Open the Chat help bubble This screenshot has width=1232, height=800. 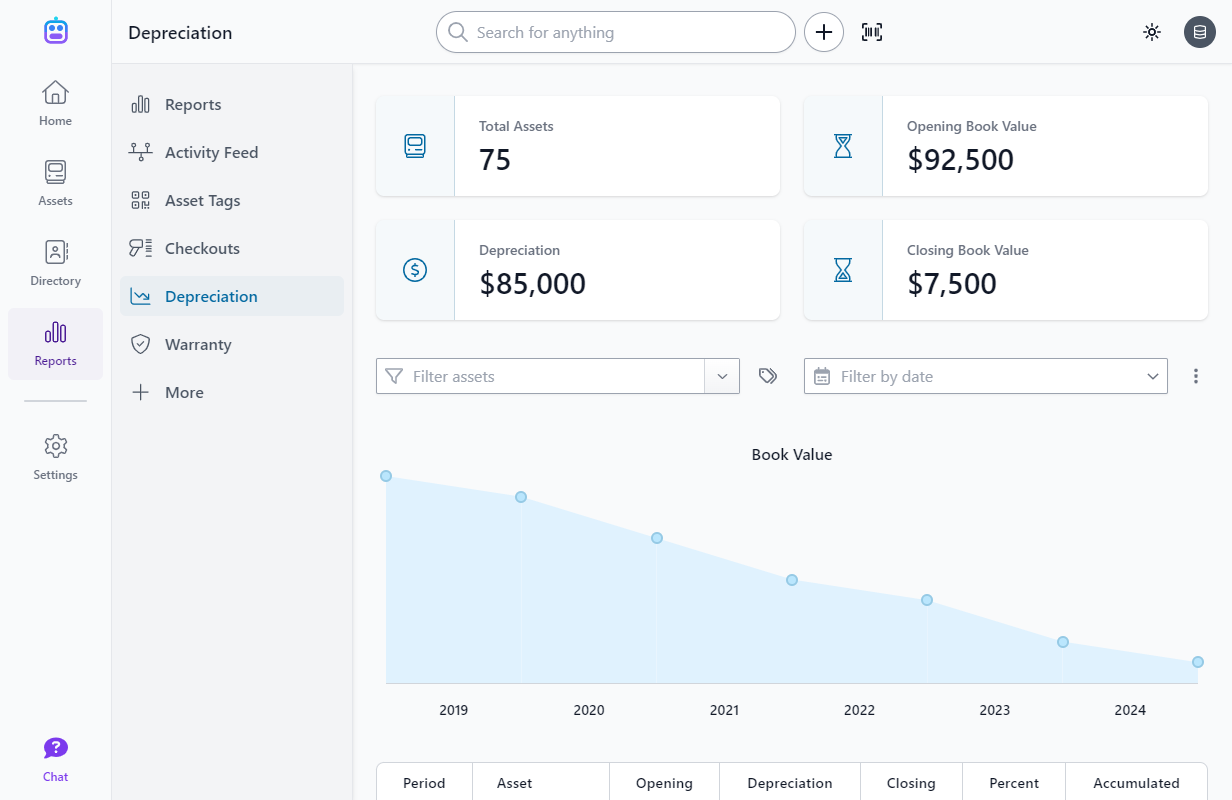(x=55, y=748)
